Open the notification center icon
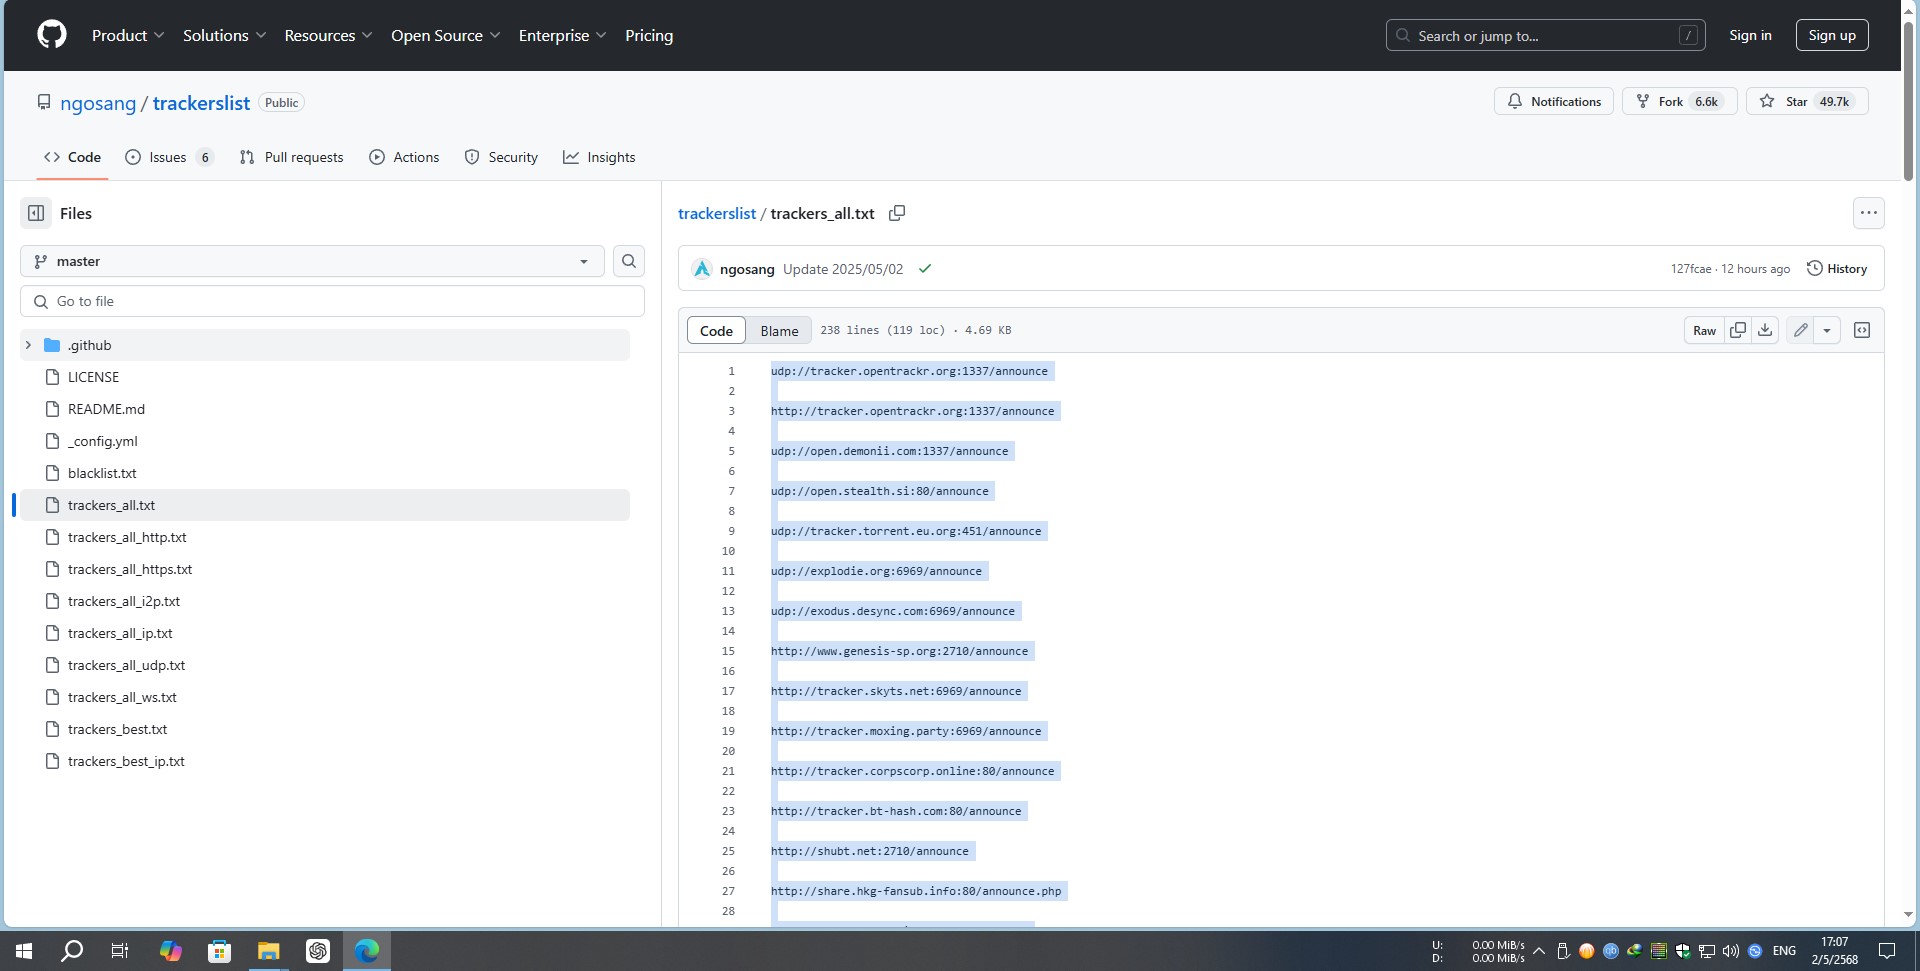The height and width of the screenshot is (971, 1920). [x=1887, y=951]
